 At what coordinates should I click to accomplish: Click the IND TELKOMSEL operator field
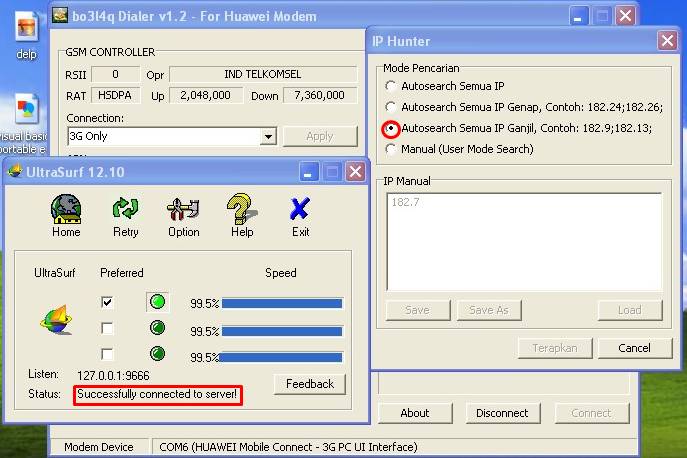(x=263, y=74)
